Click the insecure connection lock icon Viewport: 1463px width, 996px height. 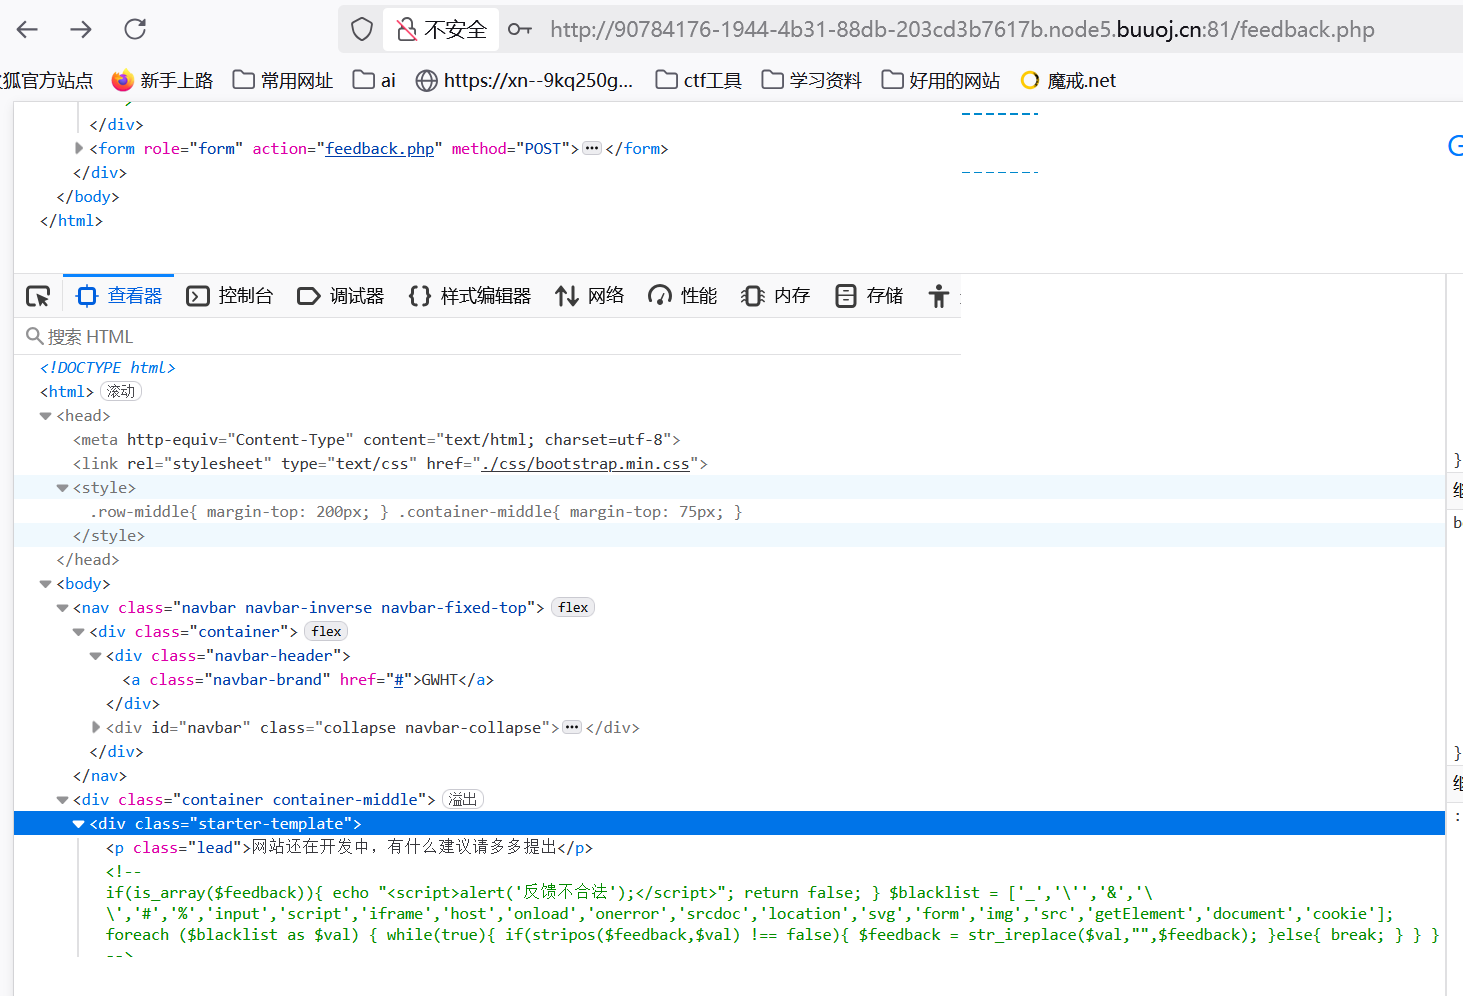tap(406, 30)
